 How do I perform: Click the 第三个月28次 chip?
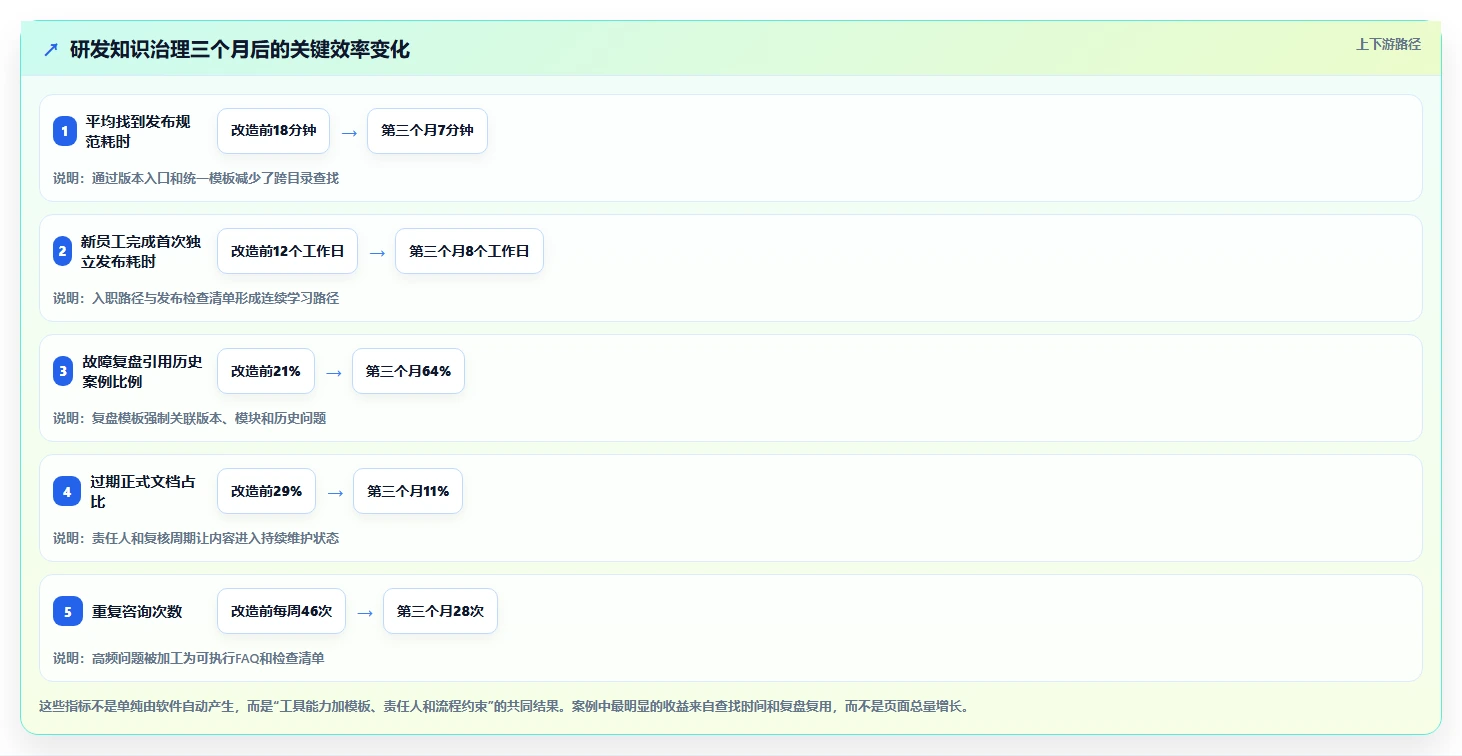point(440,611)
